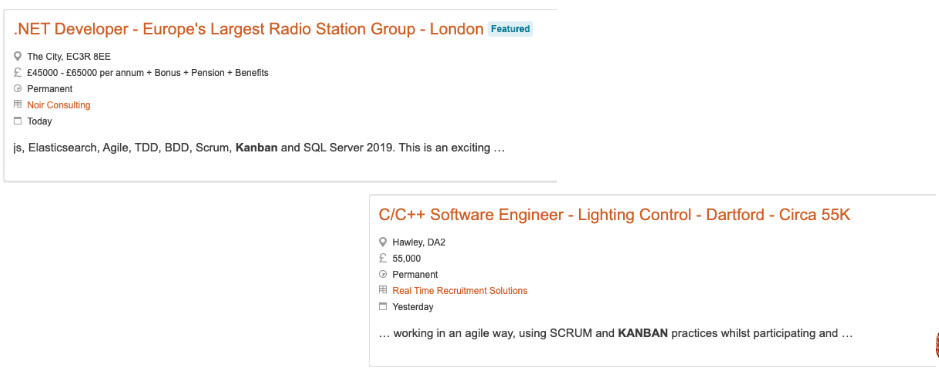Image resolution: width=939 pixels, height=370 pixels.
Task: Visit Real Time Recruitment Solutions link
Action: 460,290
